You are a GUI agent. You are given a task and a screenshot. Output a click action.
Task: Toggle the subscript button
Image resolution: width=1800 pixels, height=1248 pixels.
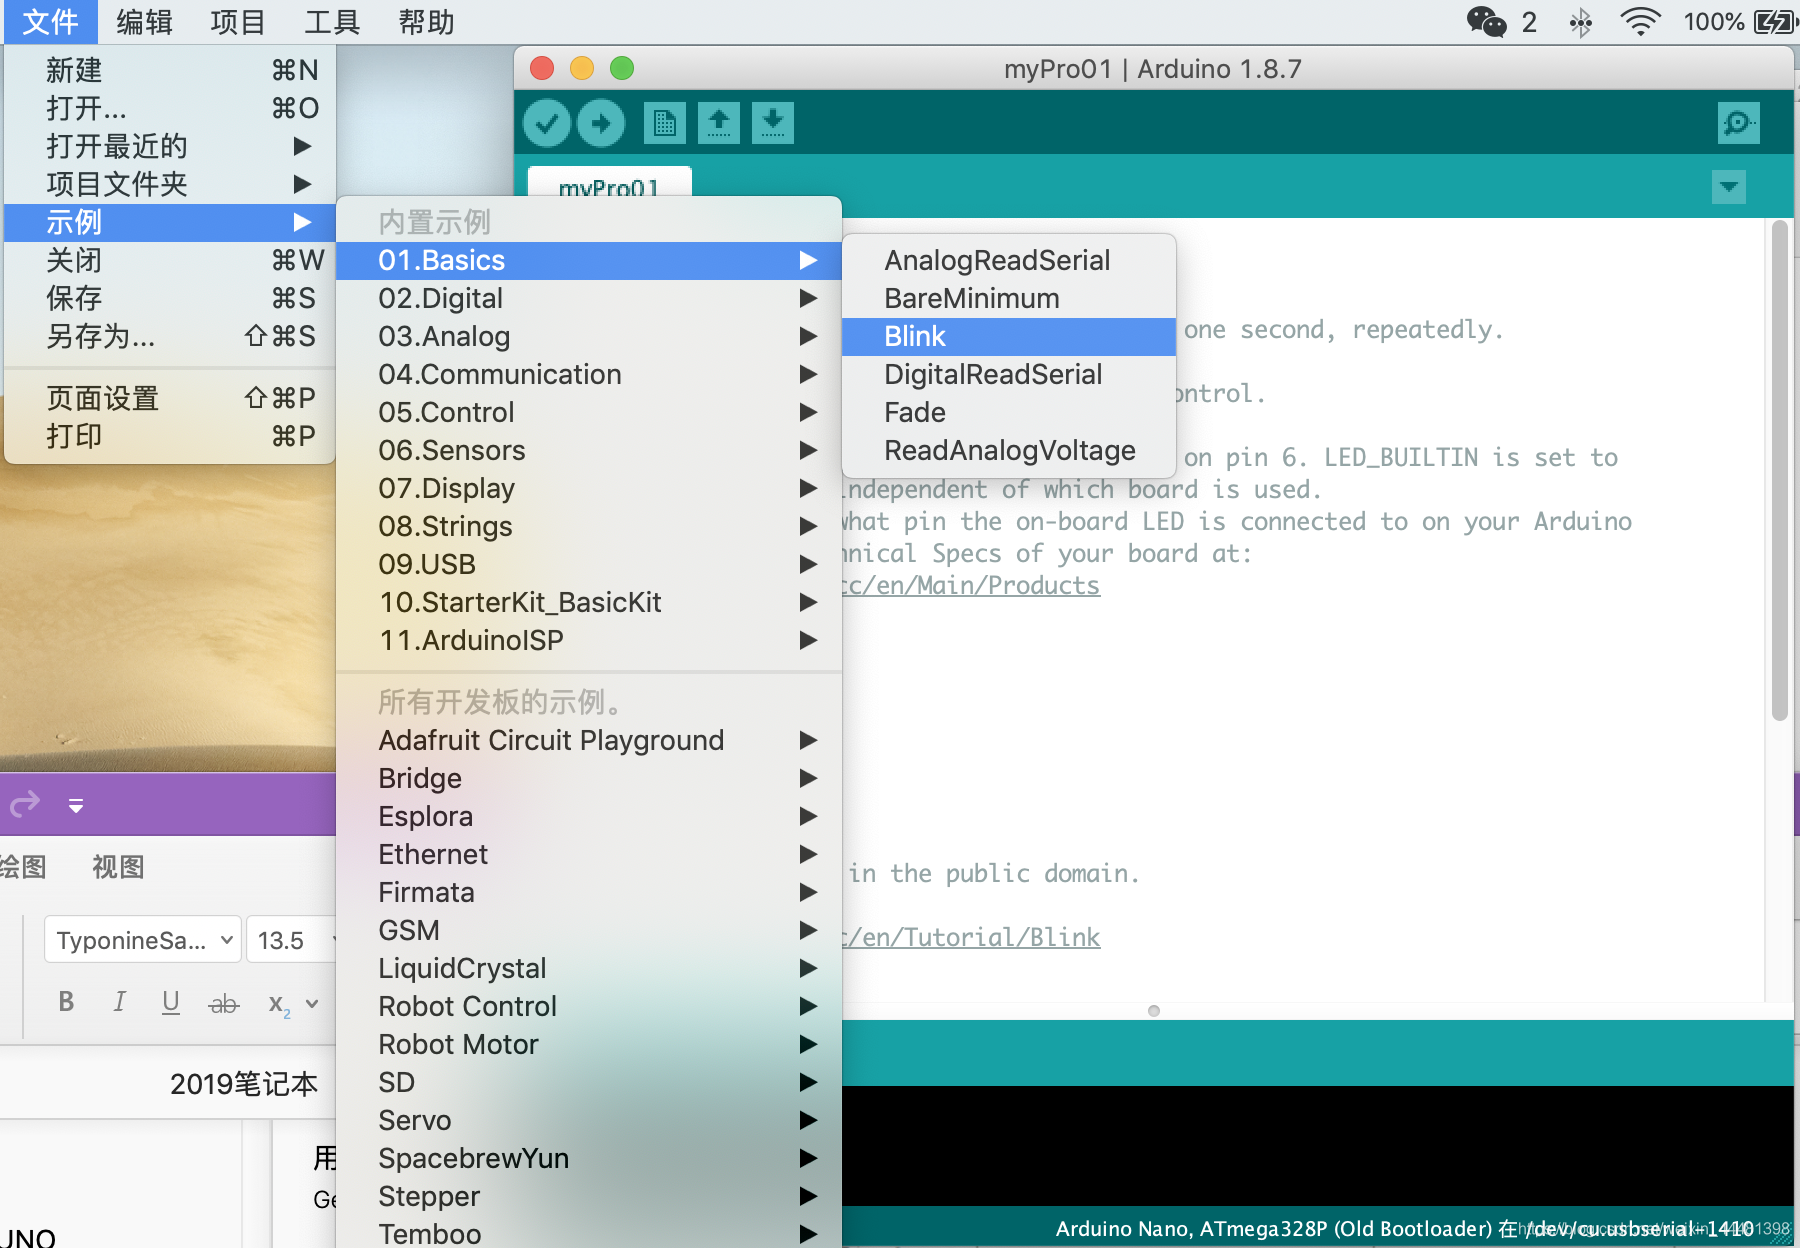click(x=279, y=1004)
